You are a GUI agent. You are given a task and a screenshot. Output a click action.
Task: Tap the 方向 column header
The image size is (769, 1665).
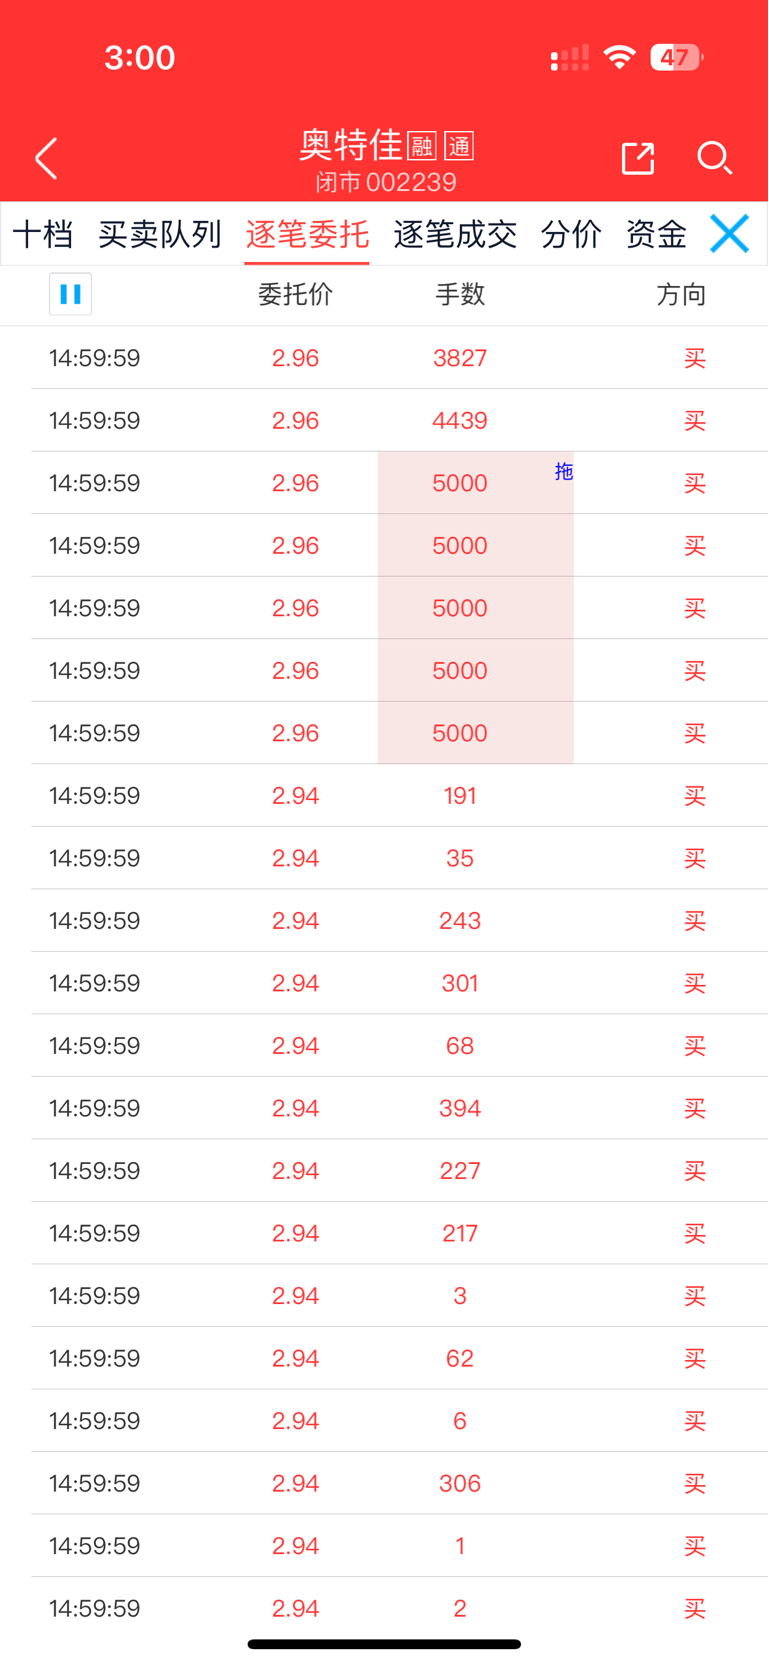point(681,294)
